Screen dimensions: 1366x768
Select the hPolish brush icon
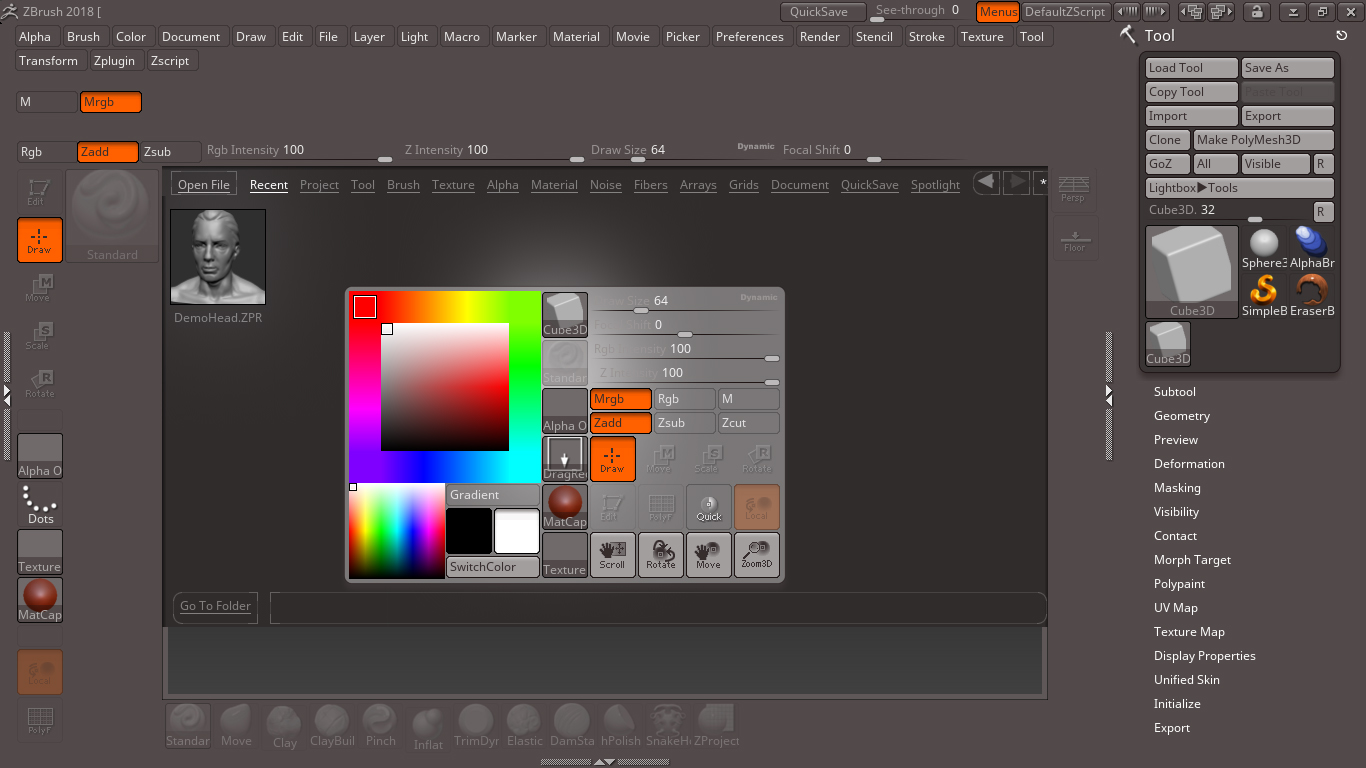(620, 726)
